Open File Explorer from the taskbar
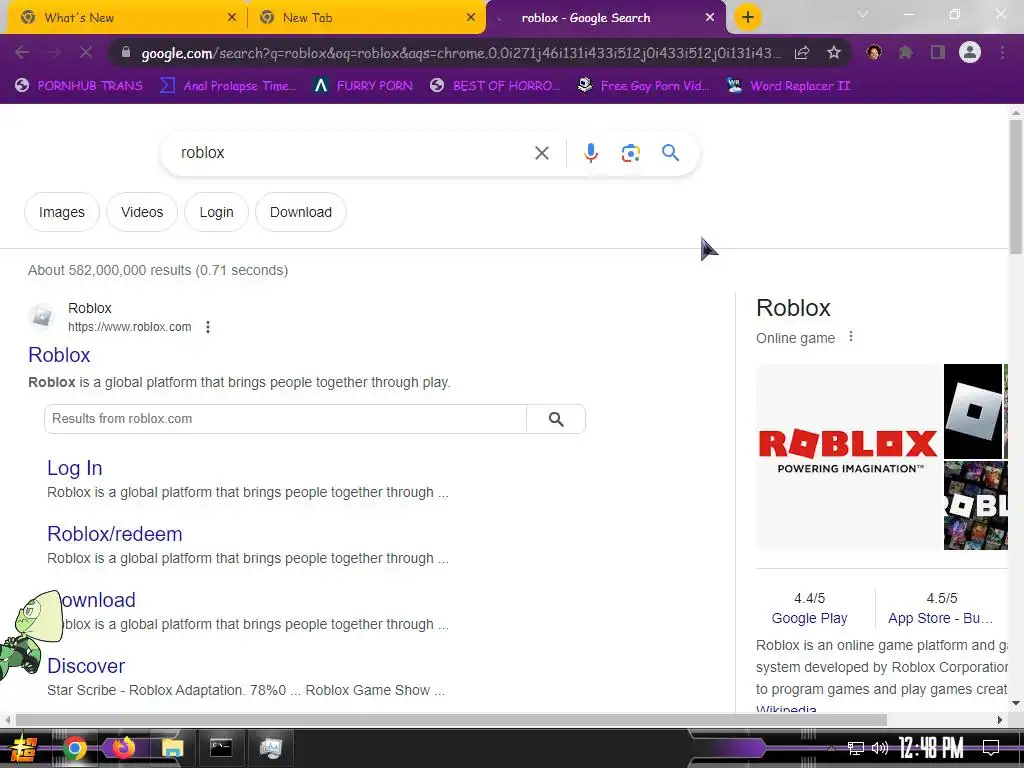1024x768 pixels. coord(172,748)
